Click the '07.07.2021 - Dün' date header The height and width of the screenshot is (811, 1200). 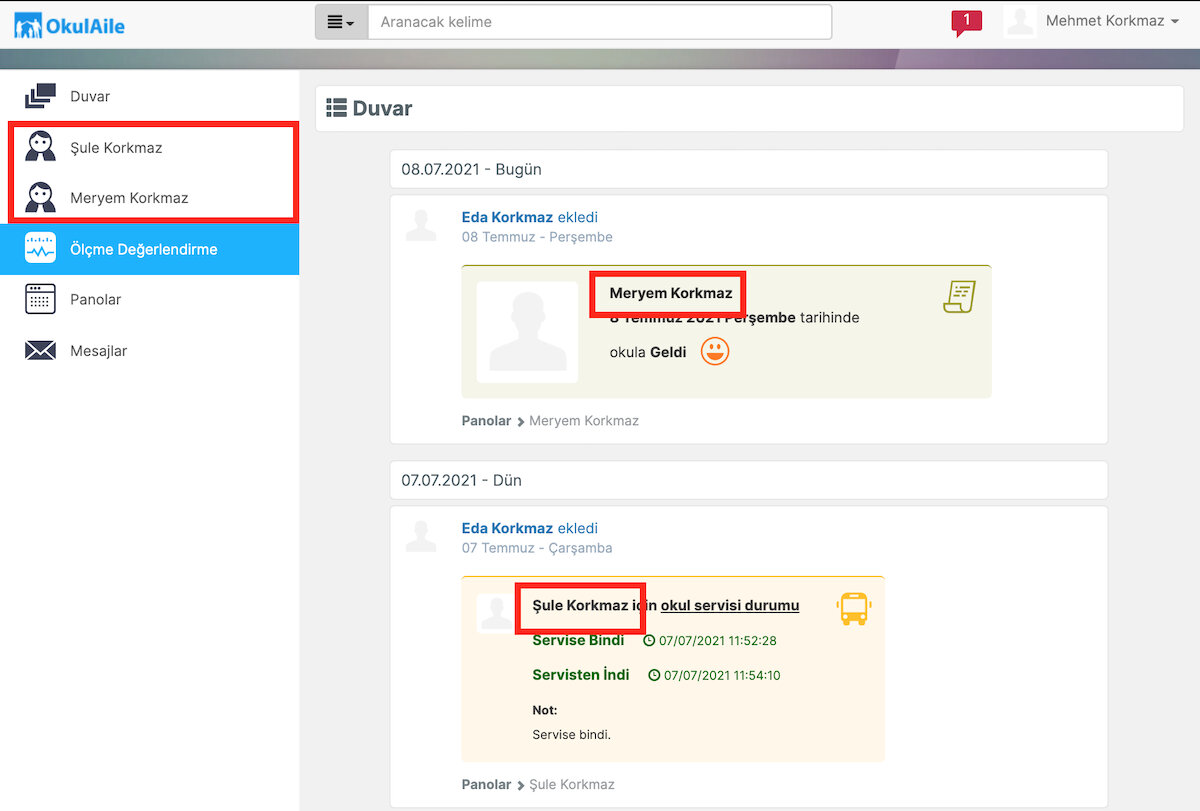[749, 480]
